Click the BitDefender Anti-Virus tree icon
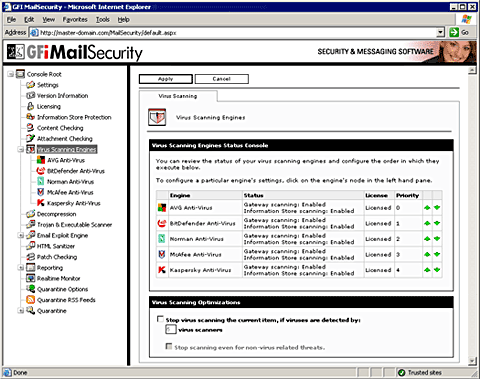The width and height of the screenshot is (480, 379). point(41,171)
